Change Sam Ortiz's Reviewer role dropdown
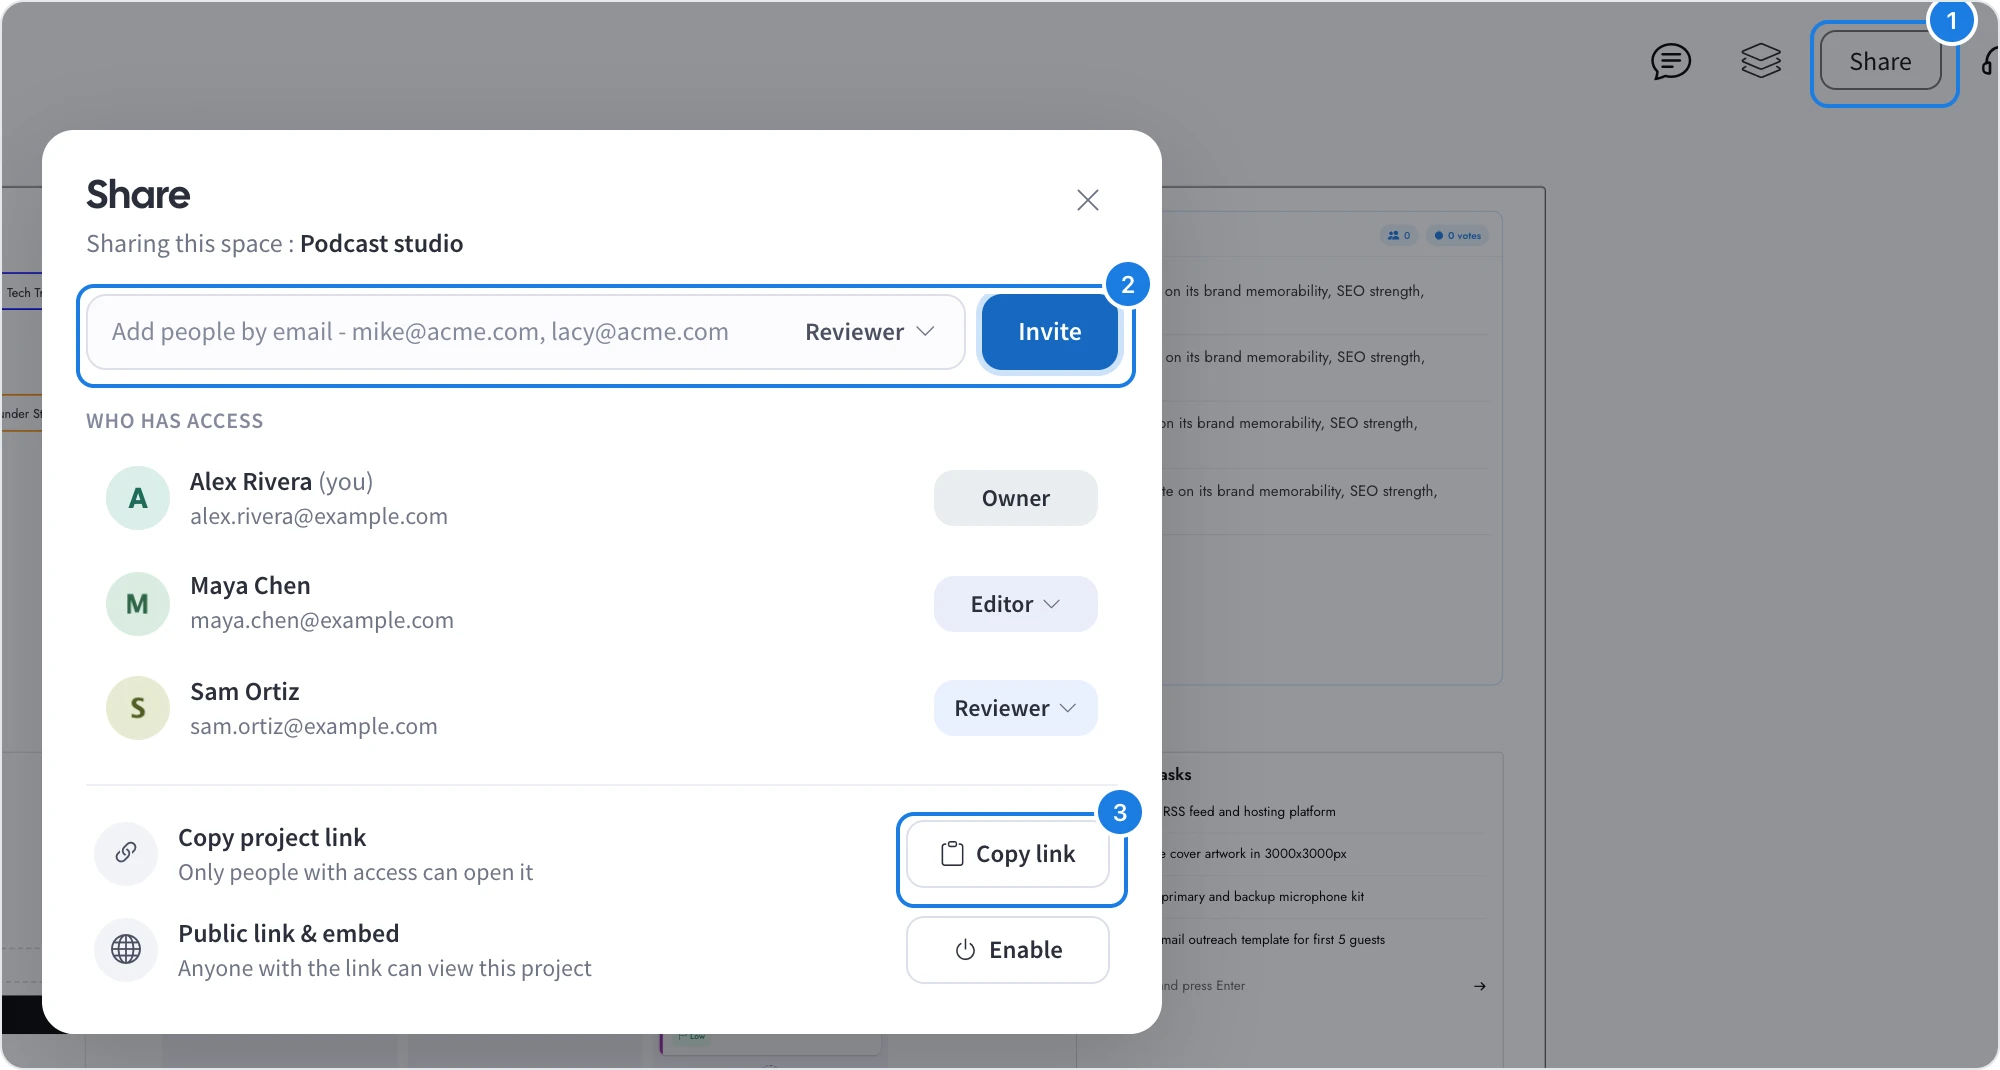Viewport: 2000px width, 1070px height. [x=1015, y=708]
